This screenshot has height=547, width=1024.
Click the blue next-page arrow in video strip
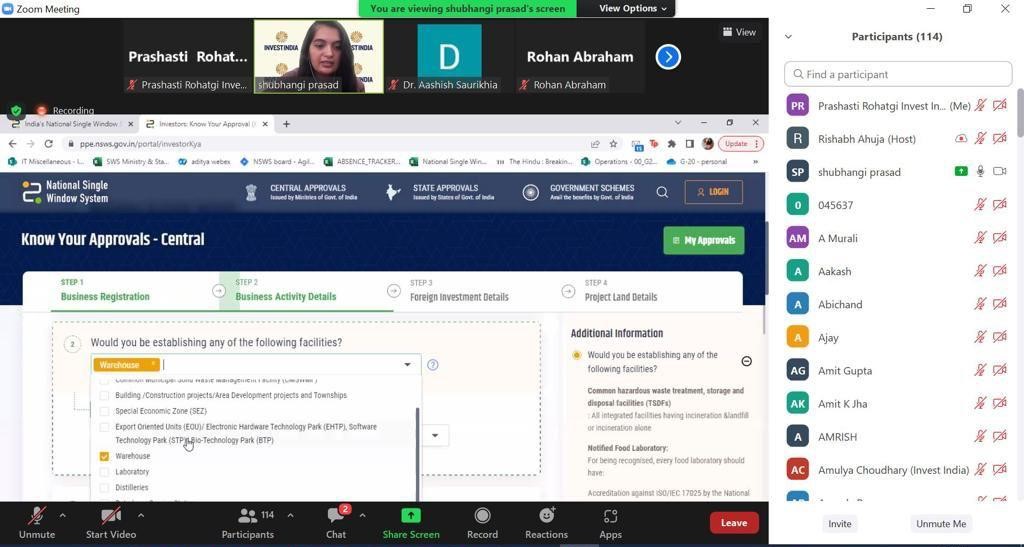[x=667, y=57]
